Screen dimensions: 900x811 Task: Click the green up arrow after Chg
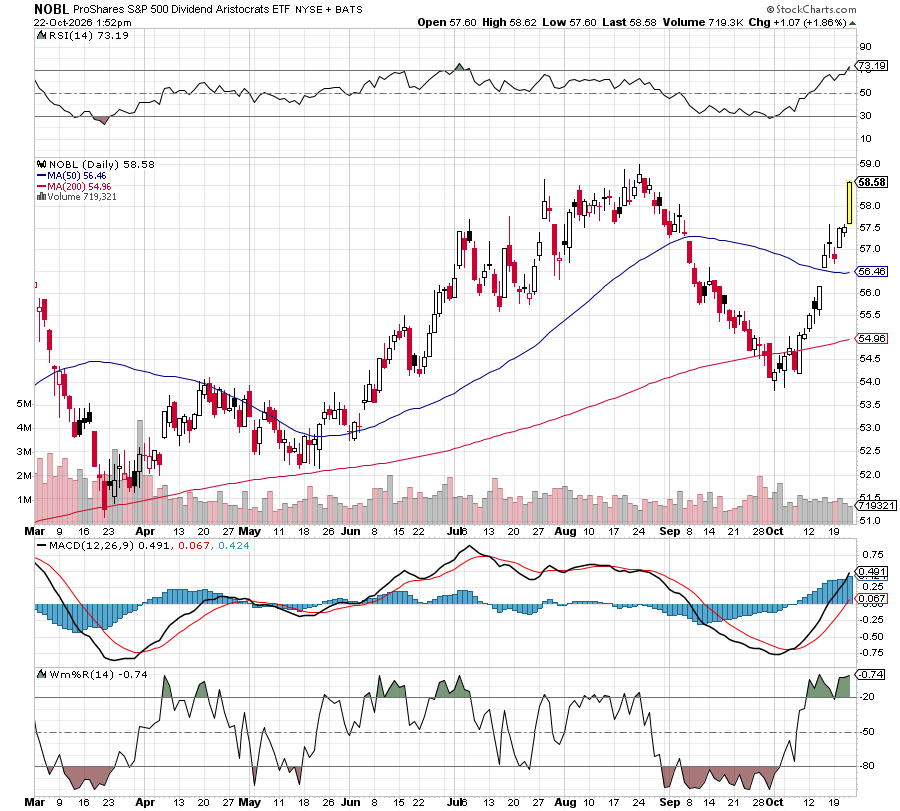[x=852, y=23]
